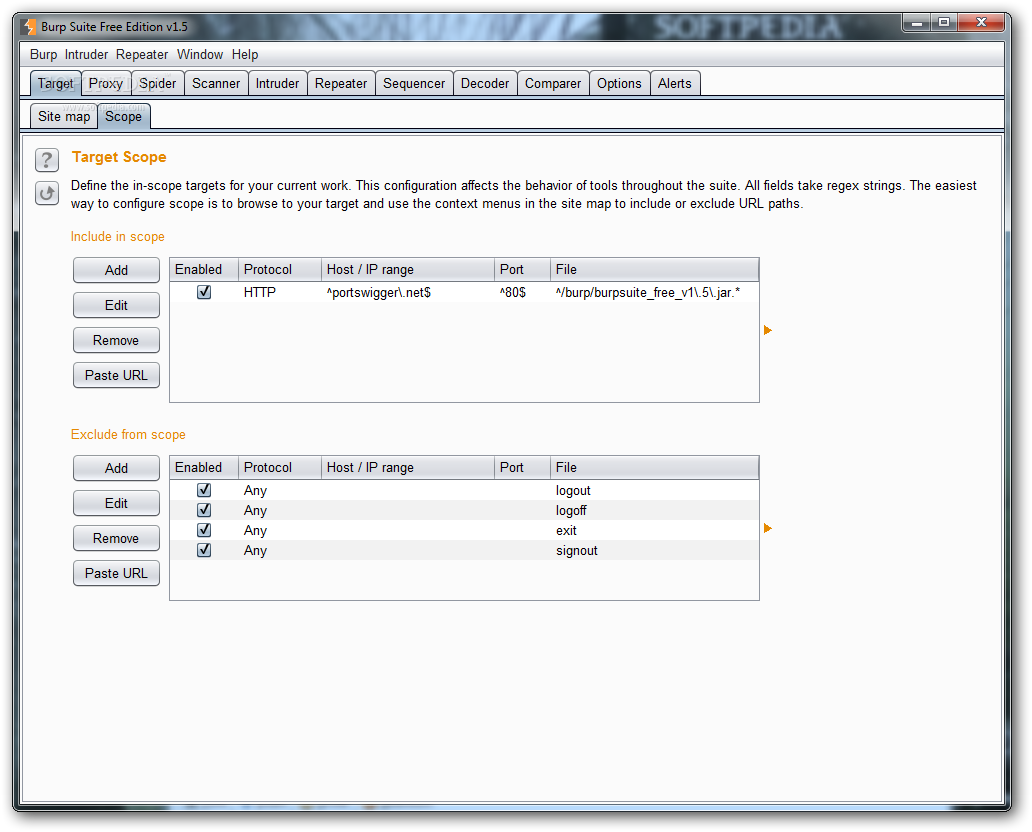Switch to the Scanner tab

(216, 84)
